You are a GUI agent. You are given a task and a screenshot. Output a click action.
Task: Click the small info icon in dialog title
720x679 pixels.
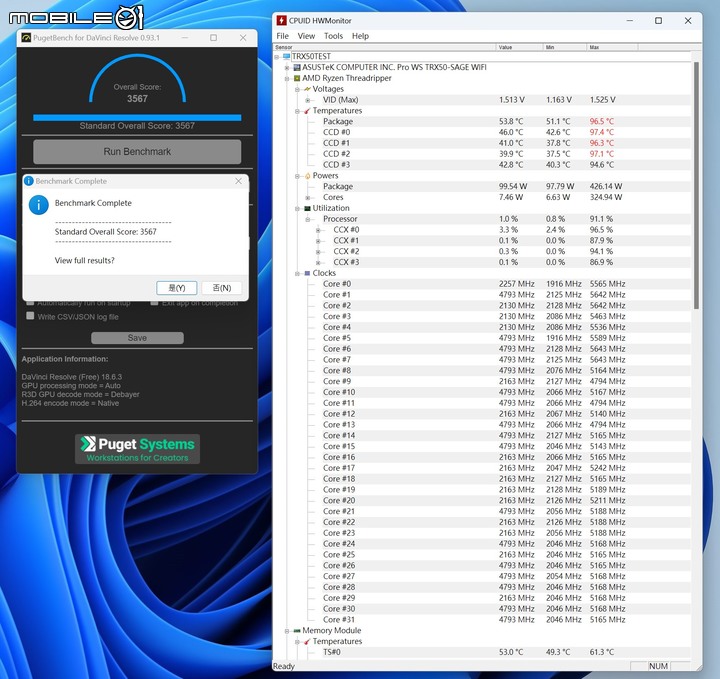tap(28, 181)
